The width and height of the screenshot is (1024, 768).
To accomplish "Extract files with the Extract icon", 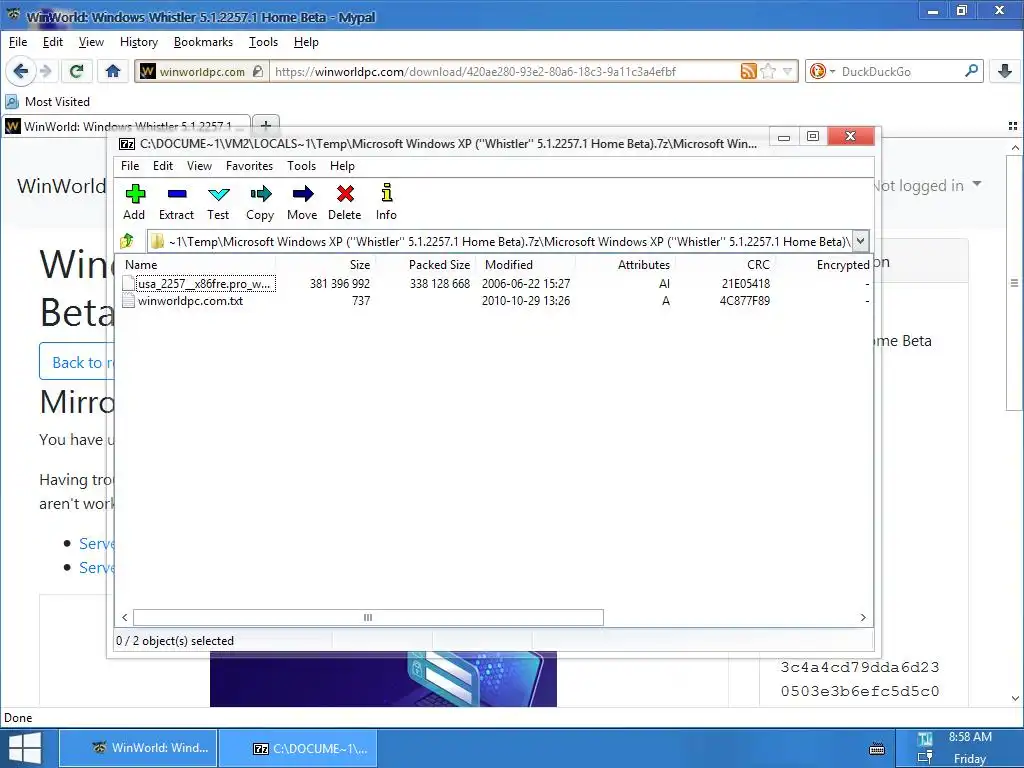I will [176, 202].
